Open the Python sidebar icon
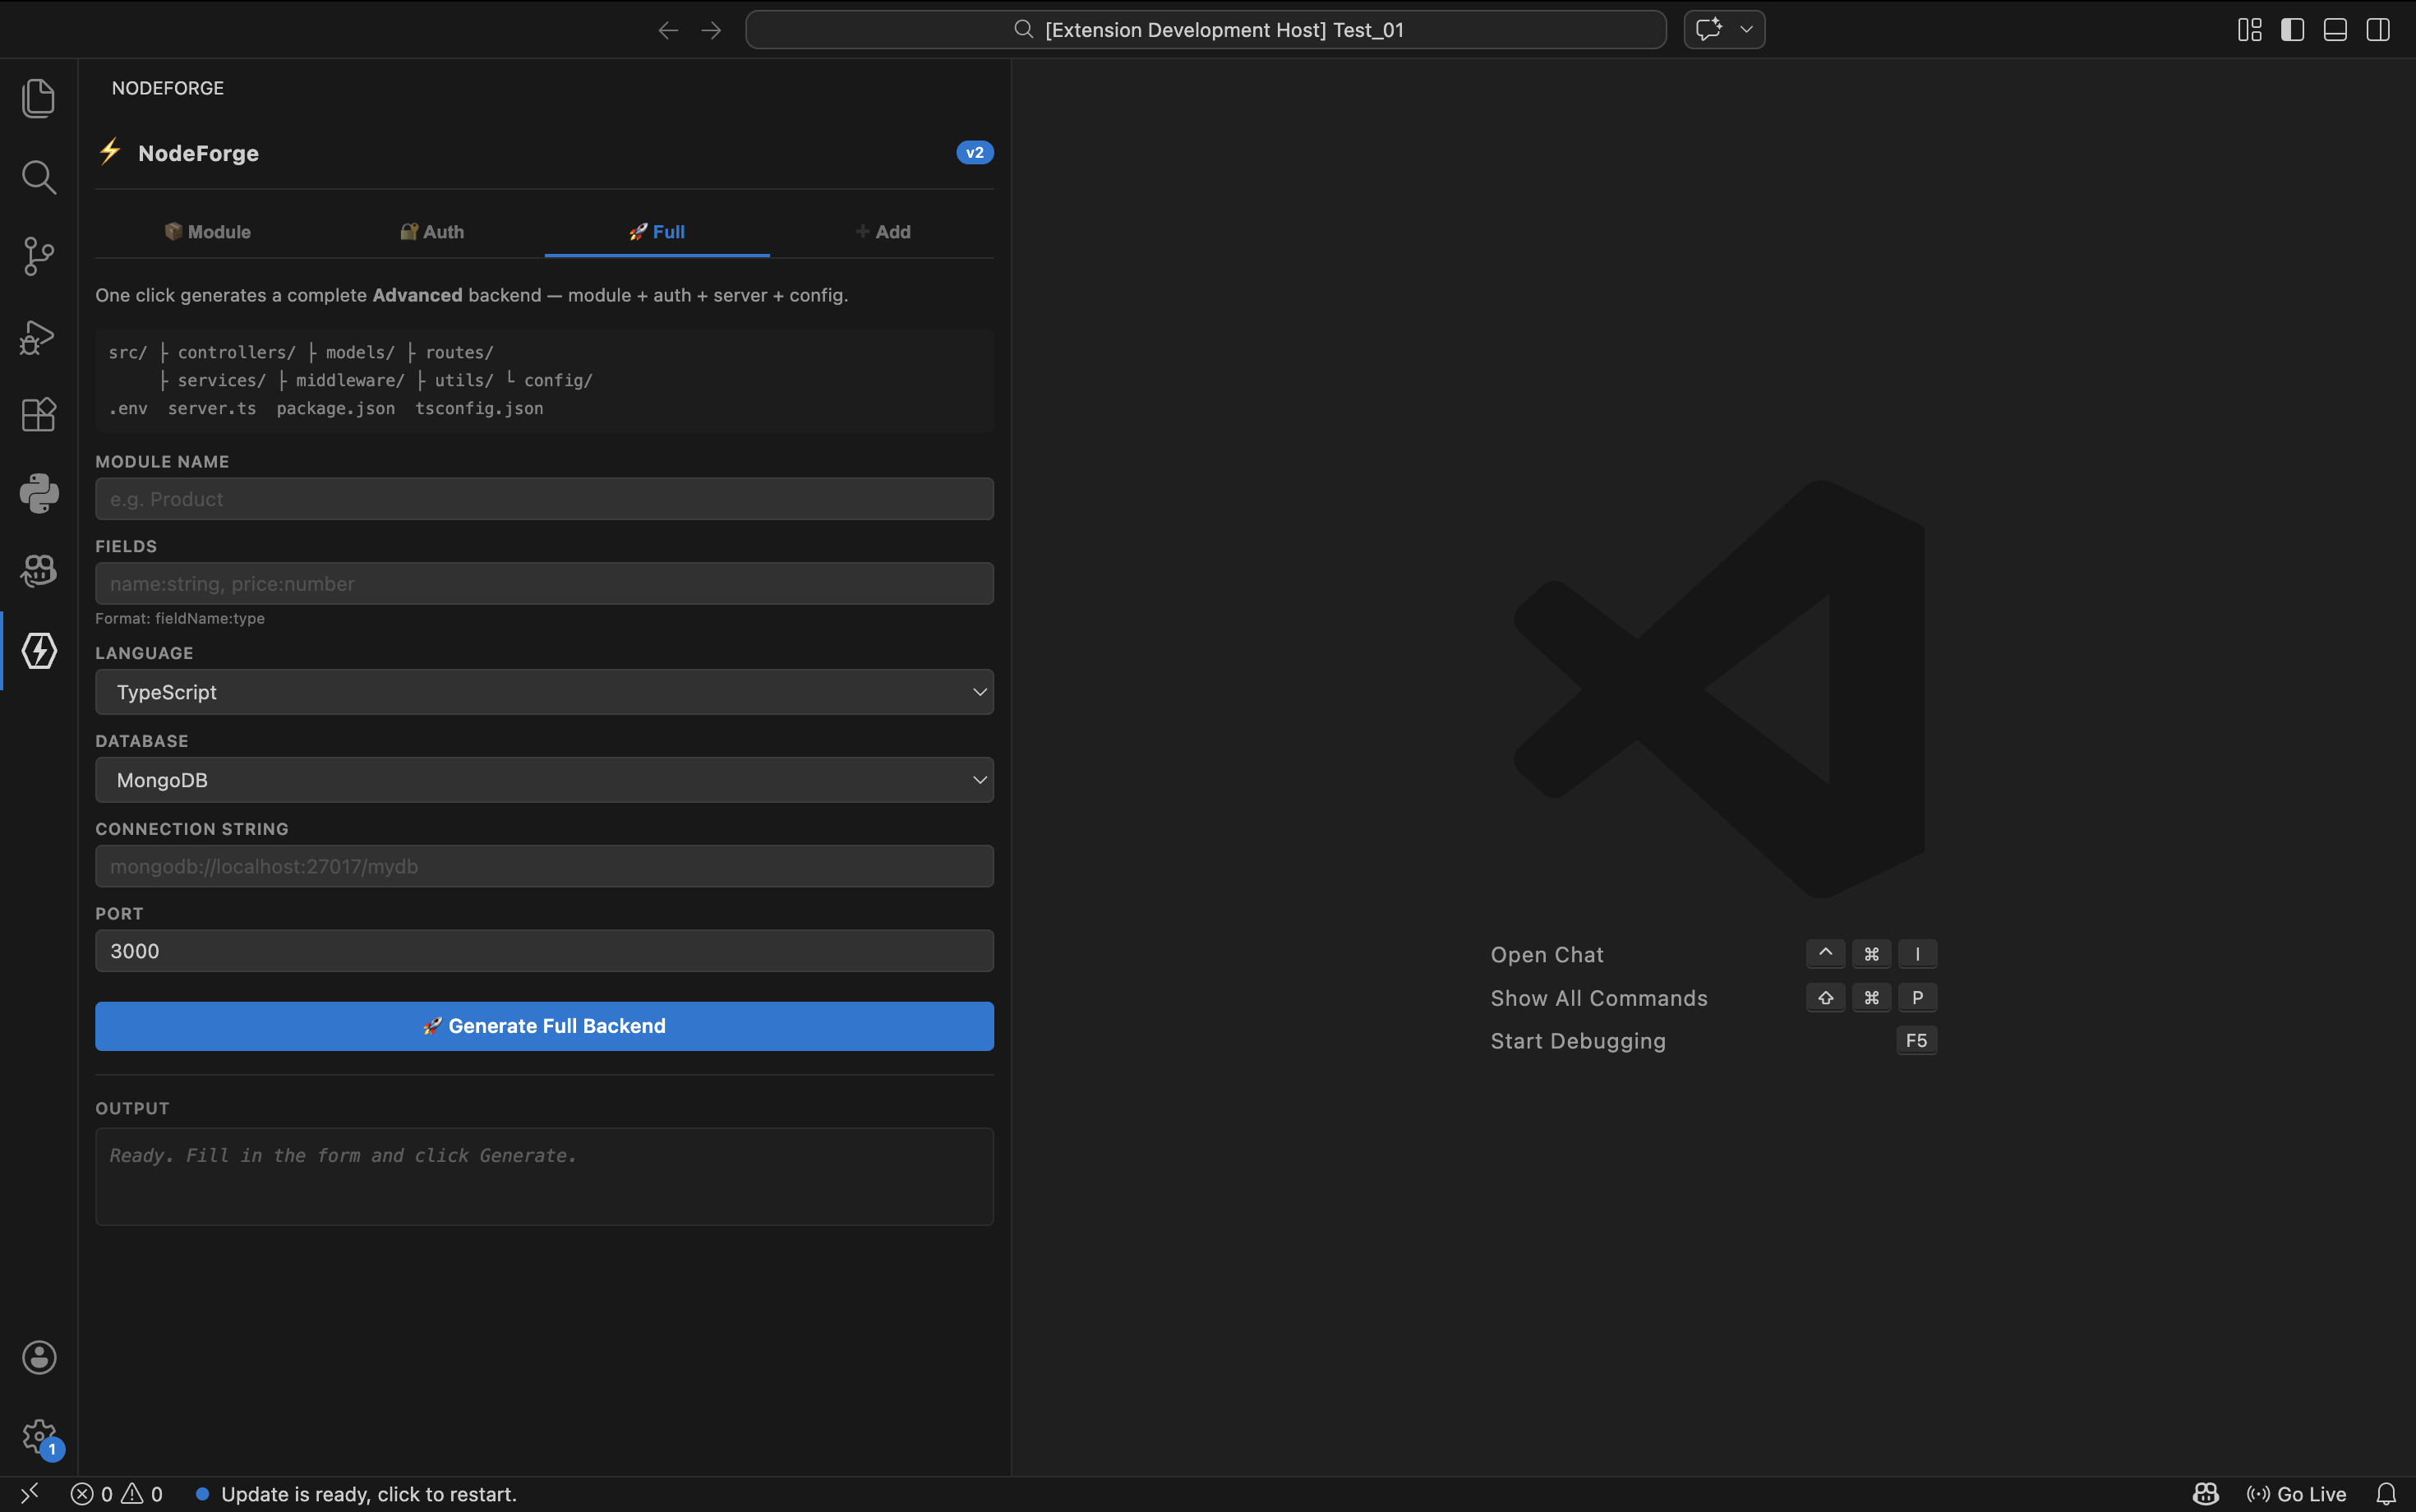This screenshot has width=2416, height=1512. click(38, 493)
